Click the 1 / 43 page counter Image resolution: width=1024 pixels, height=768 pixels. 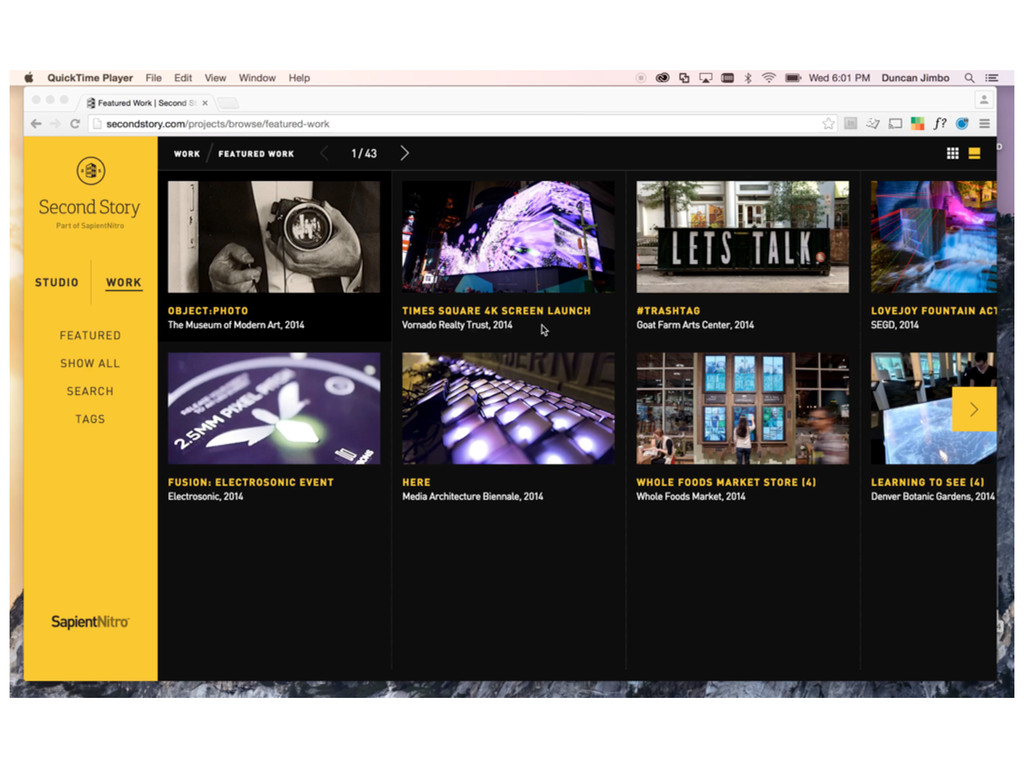click(364, 153)
